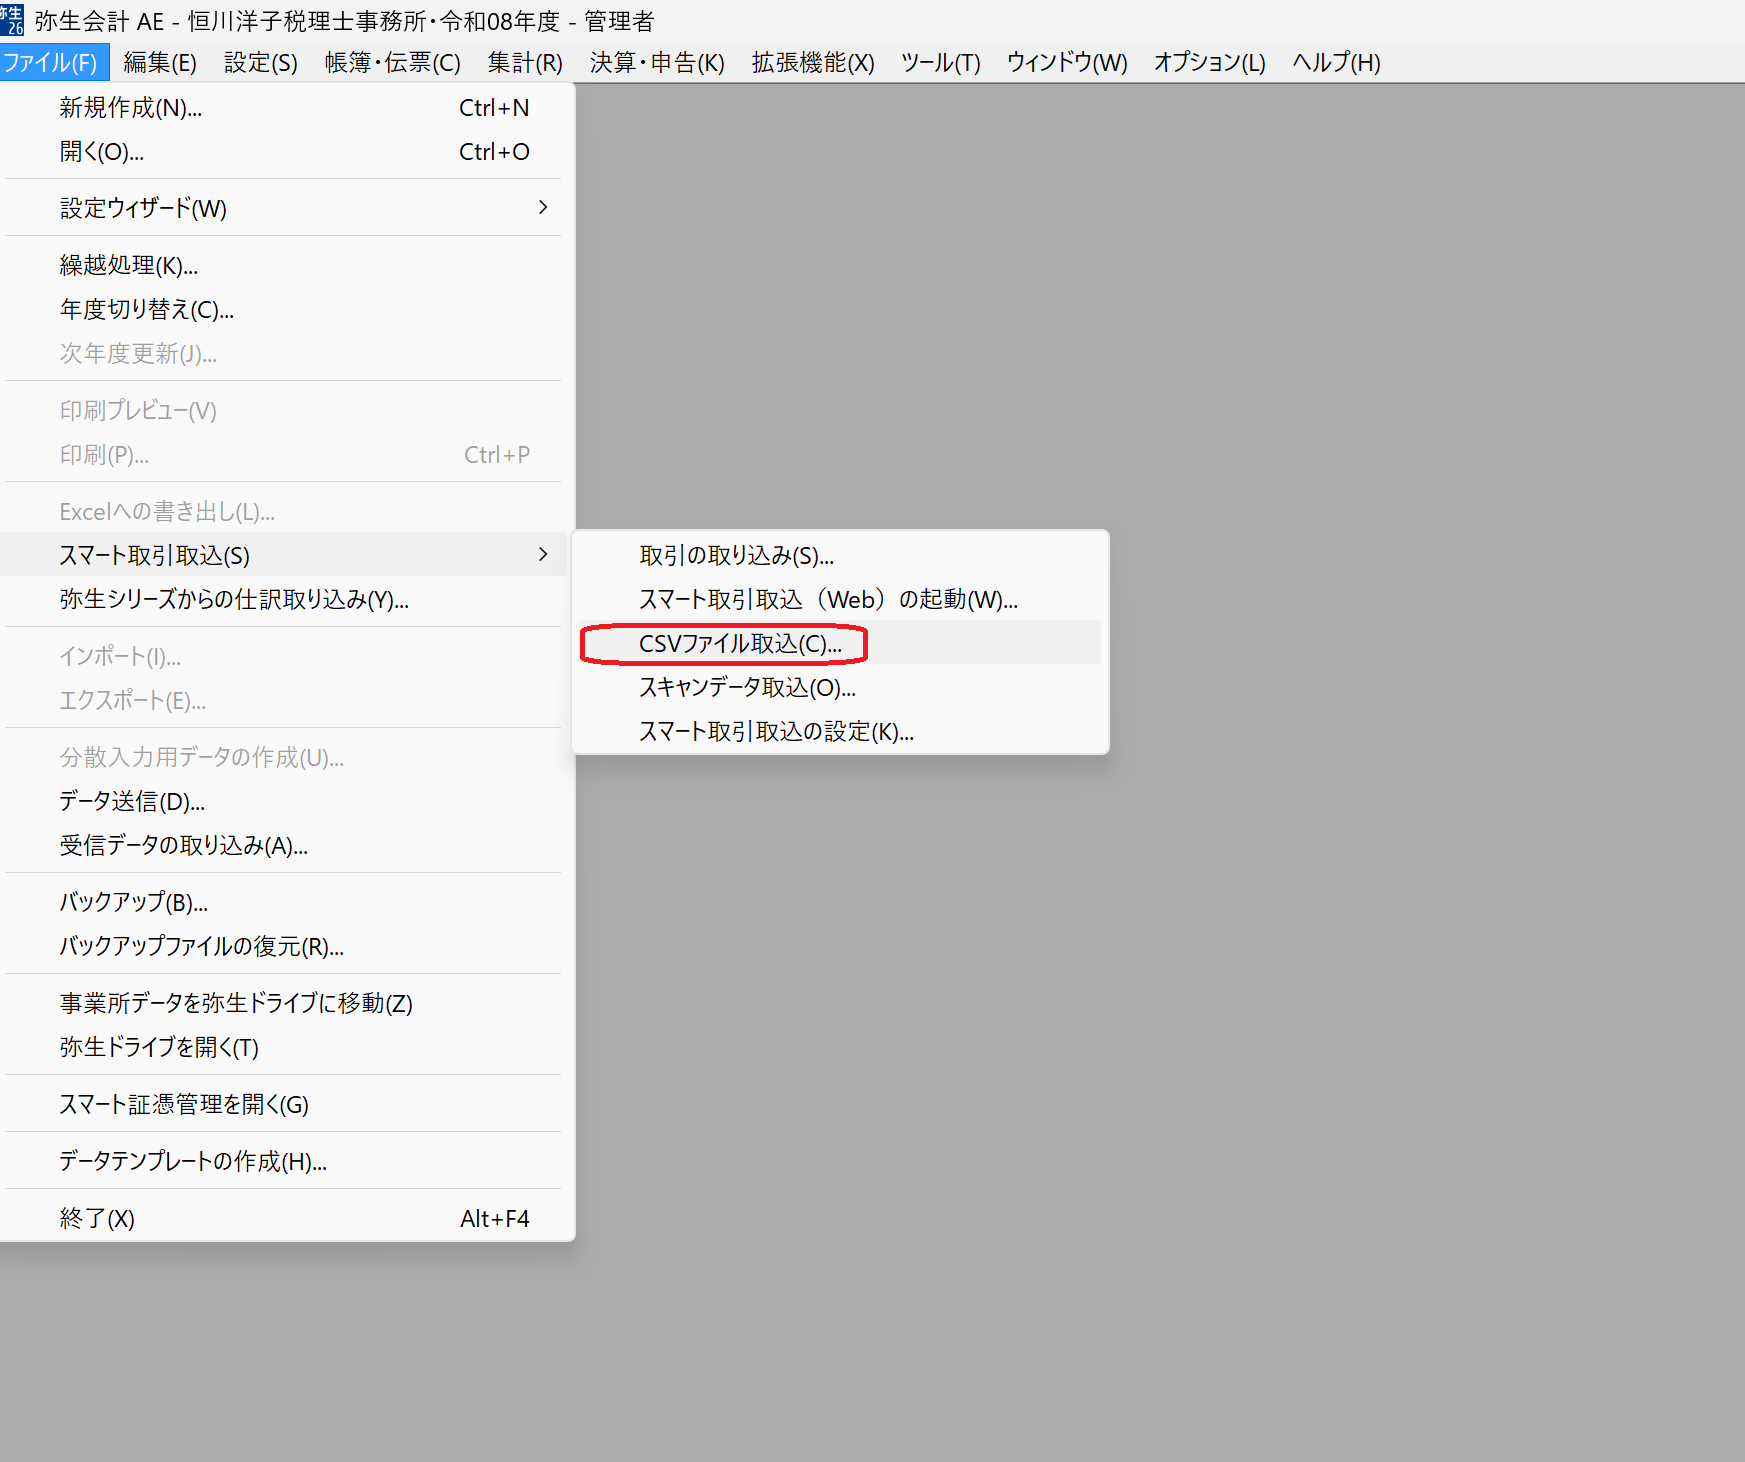Open スマート取引取込（Web）の起動(W)
The height and width of the screenshot is (1462, 1745).
(827, 599)
